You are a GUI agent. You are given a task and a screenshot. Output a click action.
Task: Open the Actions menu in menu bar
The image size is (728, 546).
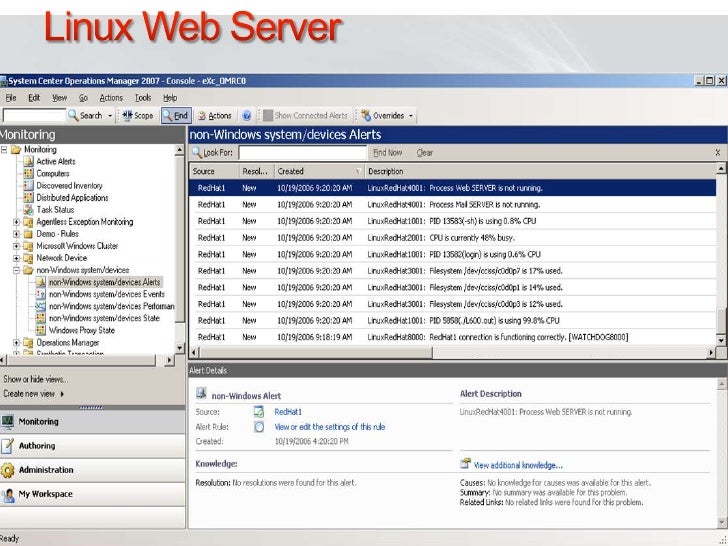[111, 98]
